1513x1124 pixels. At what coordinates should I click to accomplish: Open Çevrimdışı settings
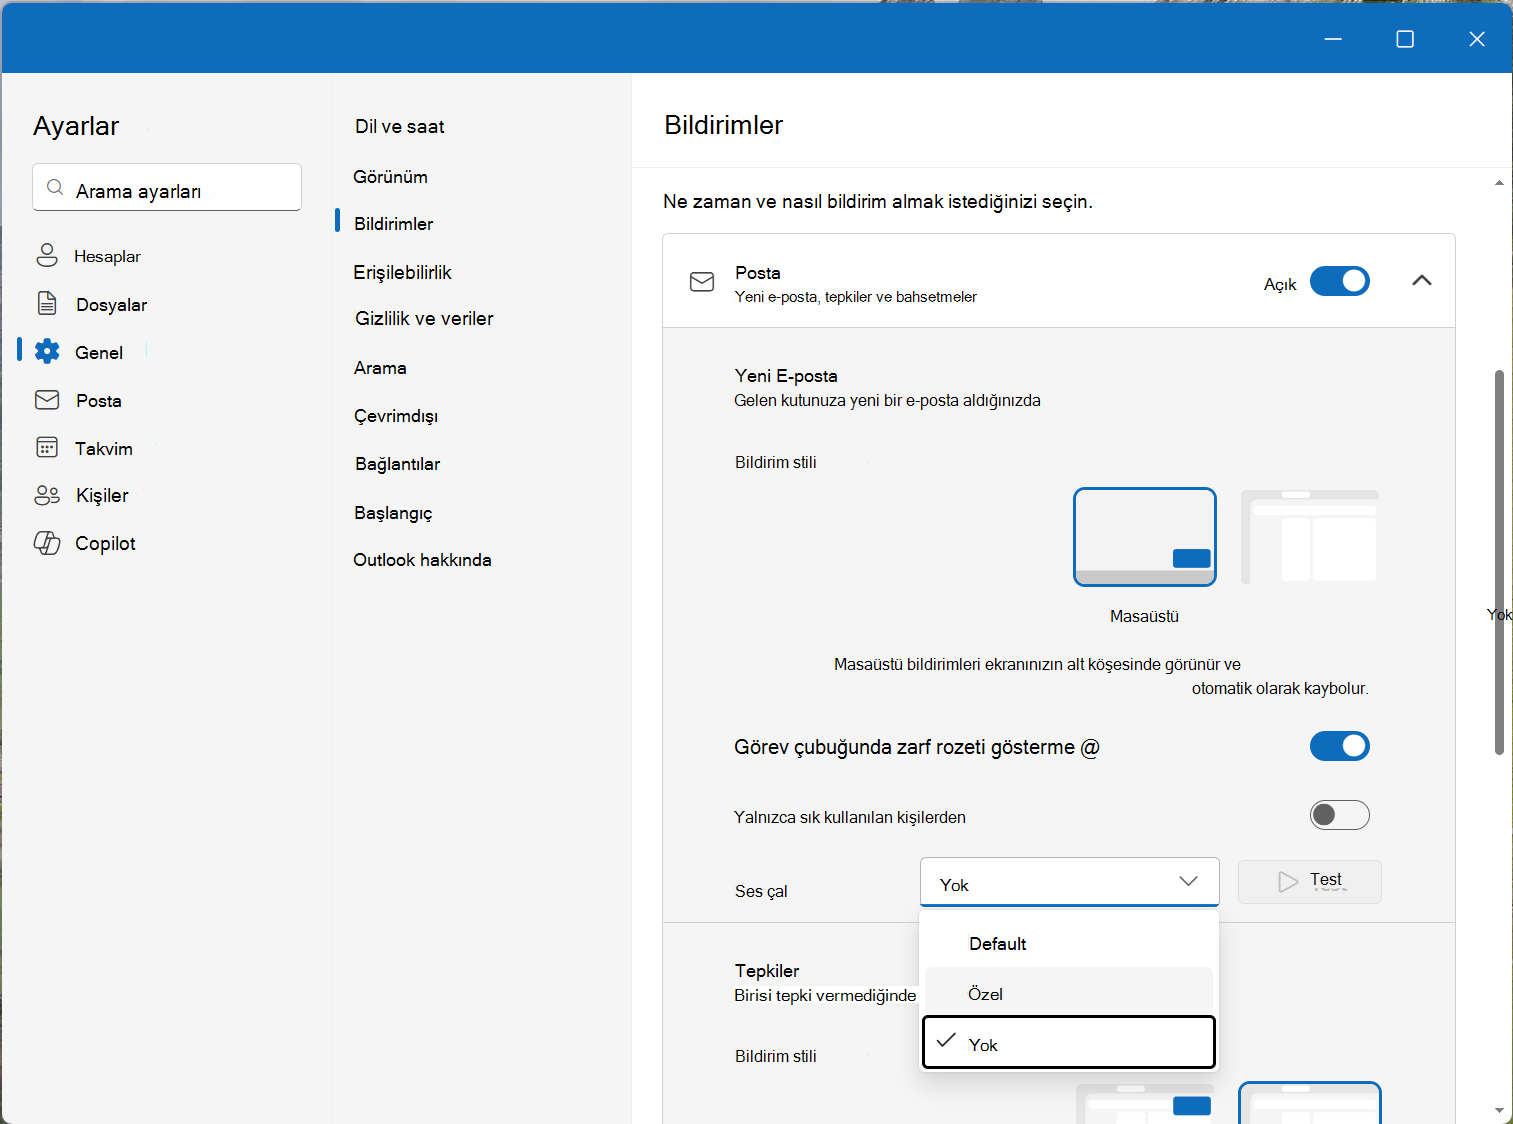pos(396,416)
